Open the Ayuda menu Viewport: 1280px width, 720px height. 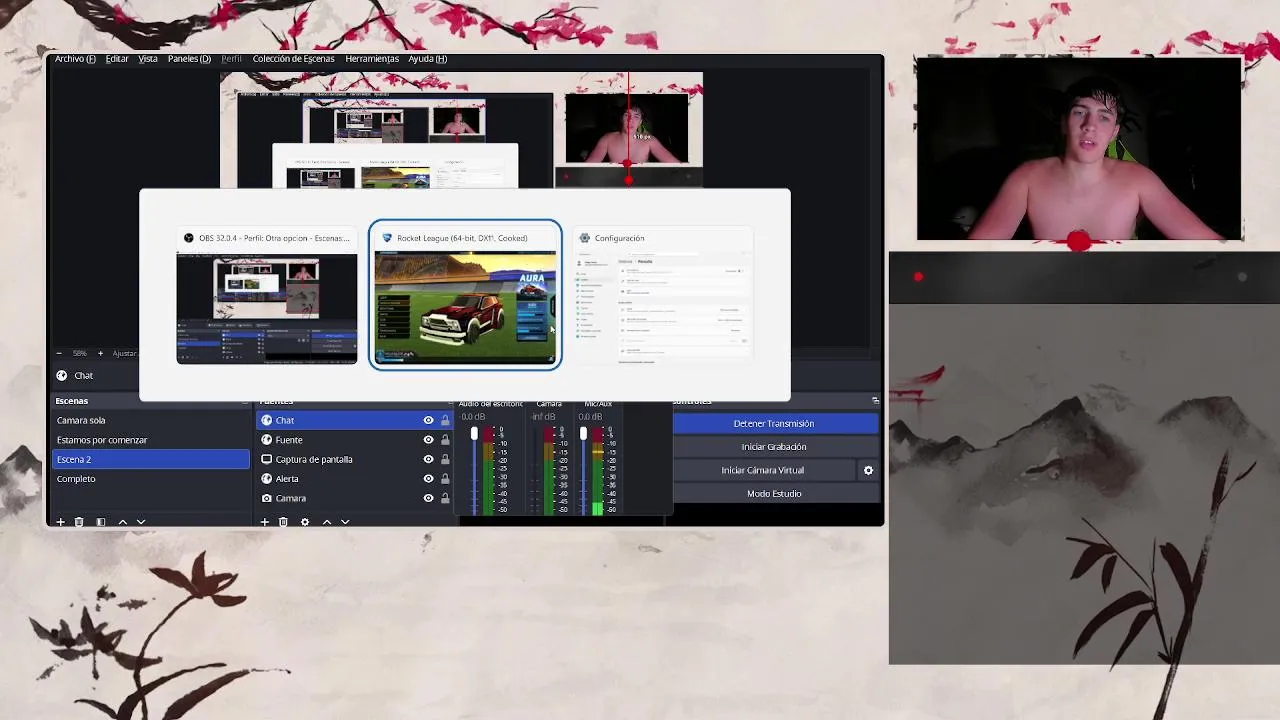pos(427,59)
